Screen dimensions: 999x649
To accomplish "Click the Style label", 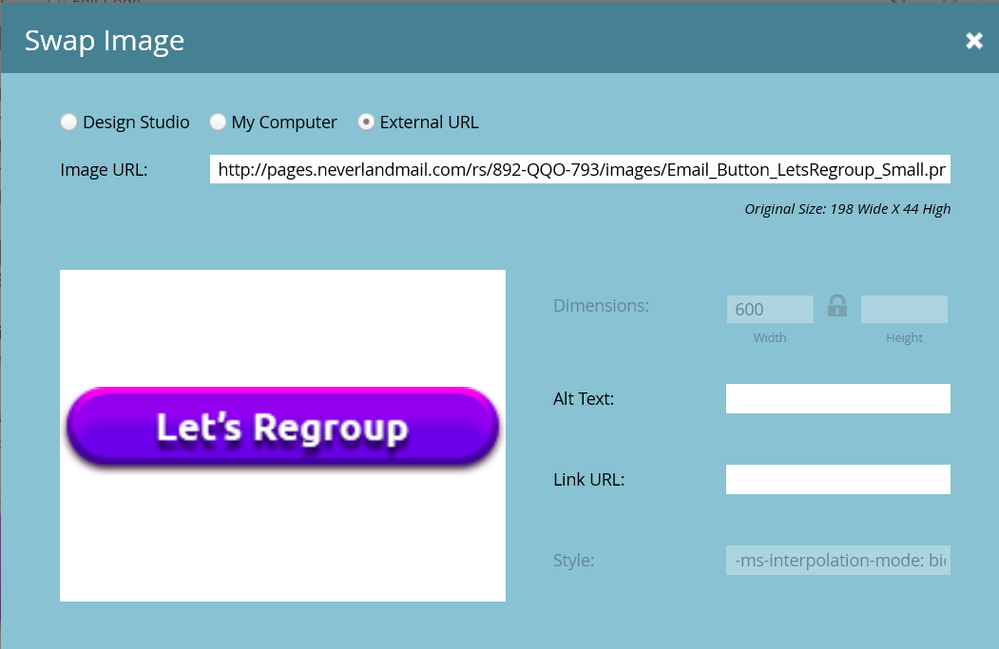I will [x=573, y=560].
